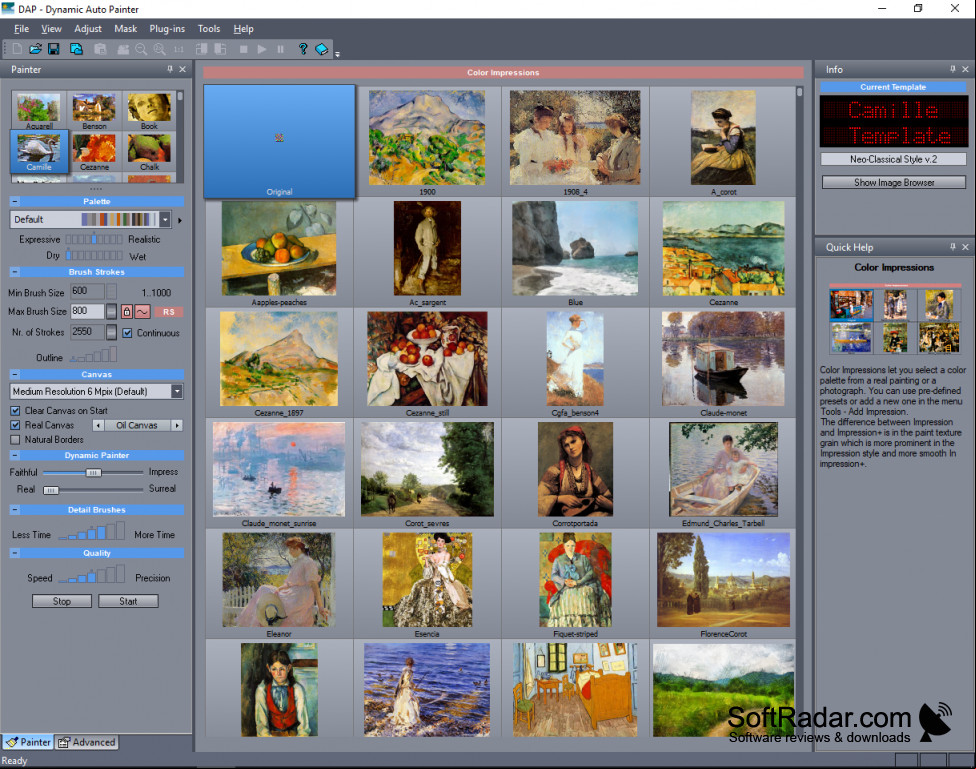Open the toolbar overflow options arrow
Screen dimensions: 976x769
click(337, 54)
